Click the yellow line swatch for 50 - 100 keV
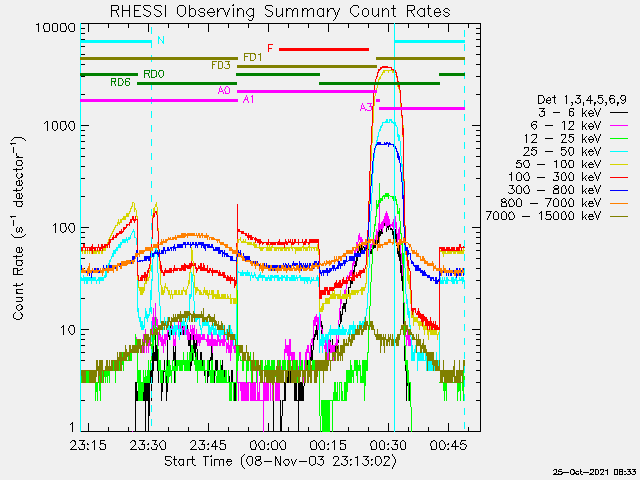 click(619, 164)
